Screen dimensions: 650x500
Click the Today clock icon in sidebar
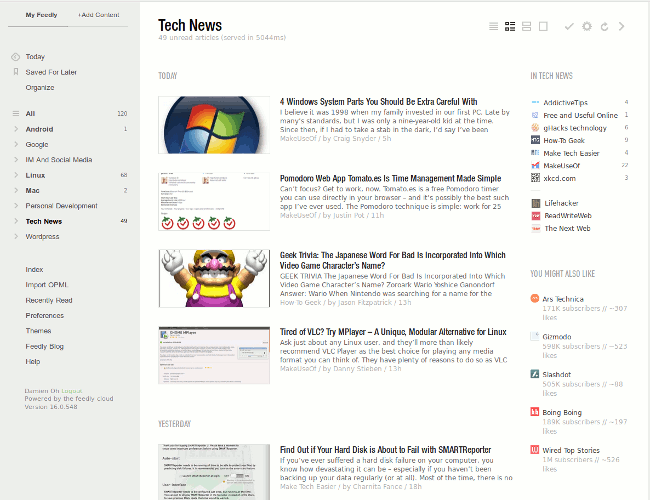coord(15,57)
